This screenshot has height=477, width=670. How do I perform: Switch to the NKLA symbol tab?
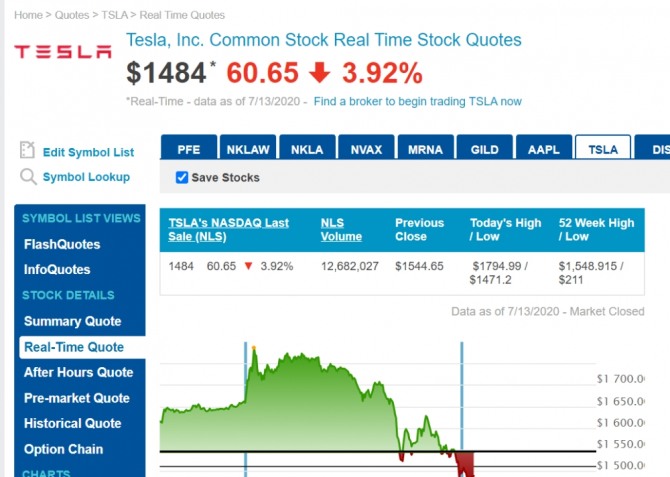pos(306,149)
